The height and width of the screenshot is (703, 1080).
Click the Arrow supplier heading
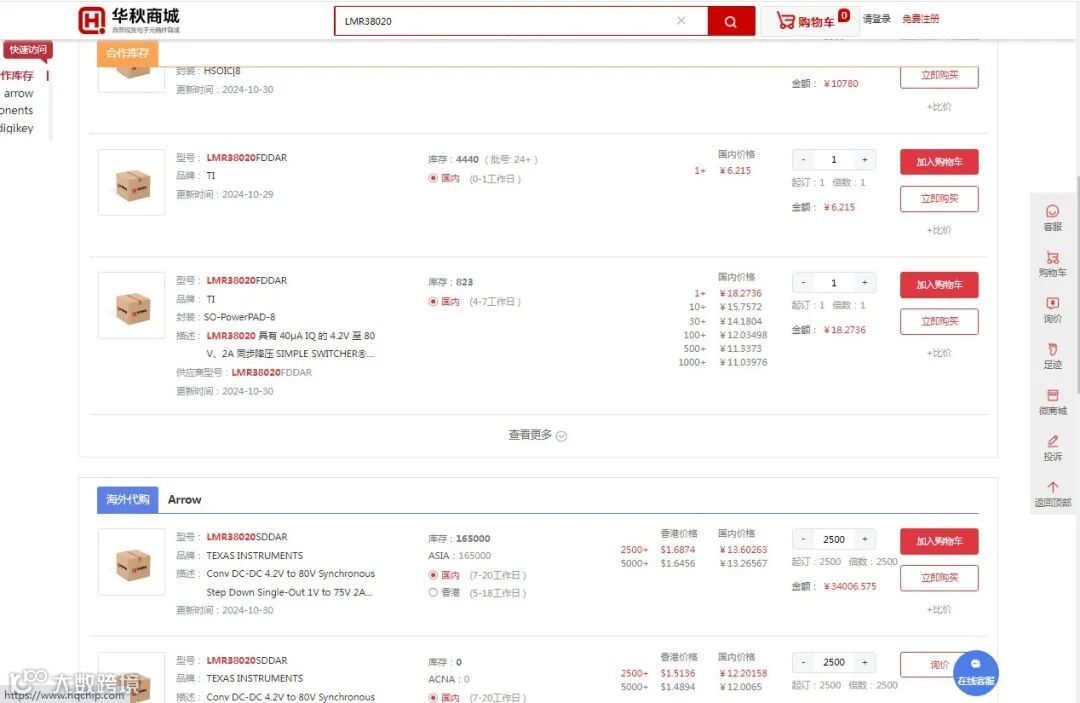[x=185, y=500]
